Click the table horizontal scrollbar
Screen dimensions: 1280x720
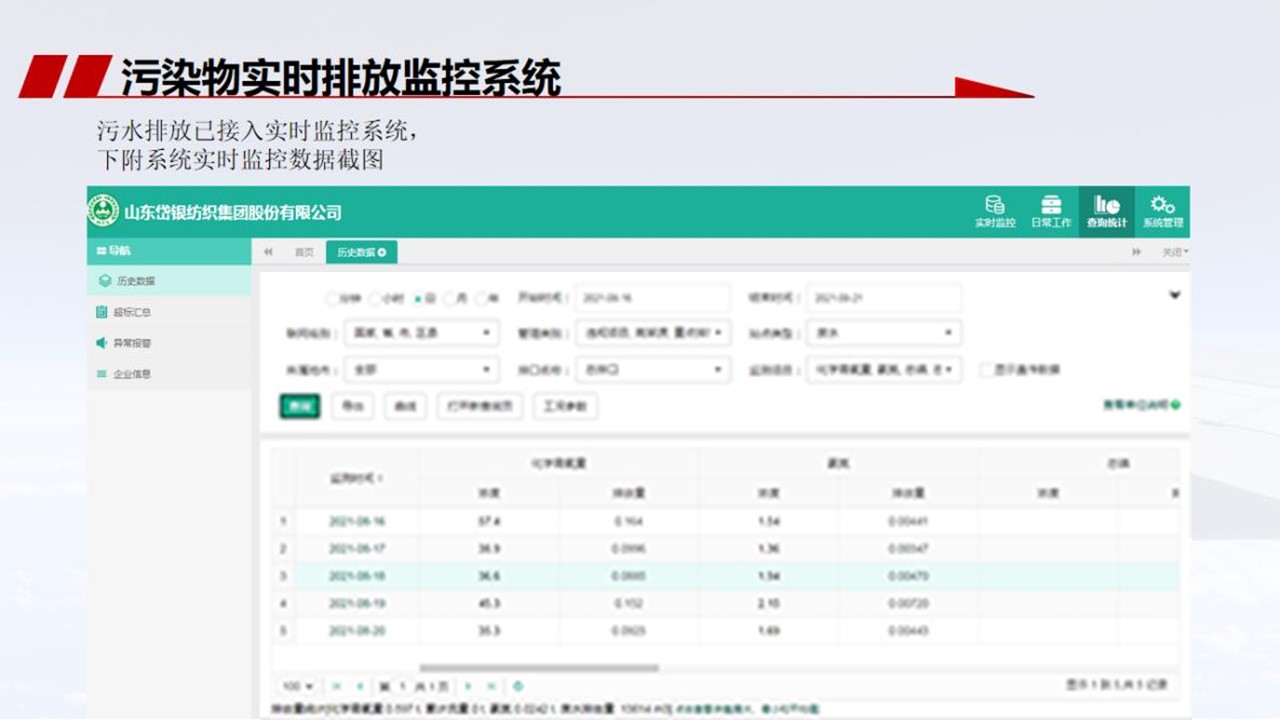coord(539,668)
